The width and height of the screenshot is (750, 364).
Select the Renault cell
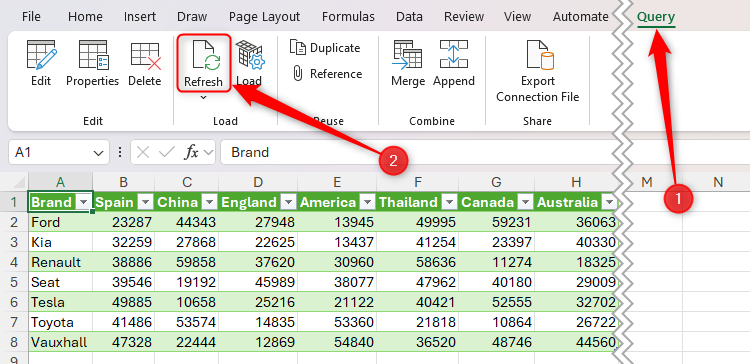point(60,262)
